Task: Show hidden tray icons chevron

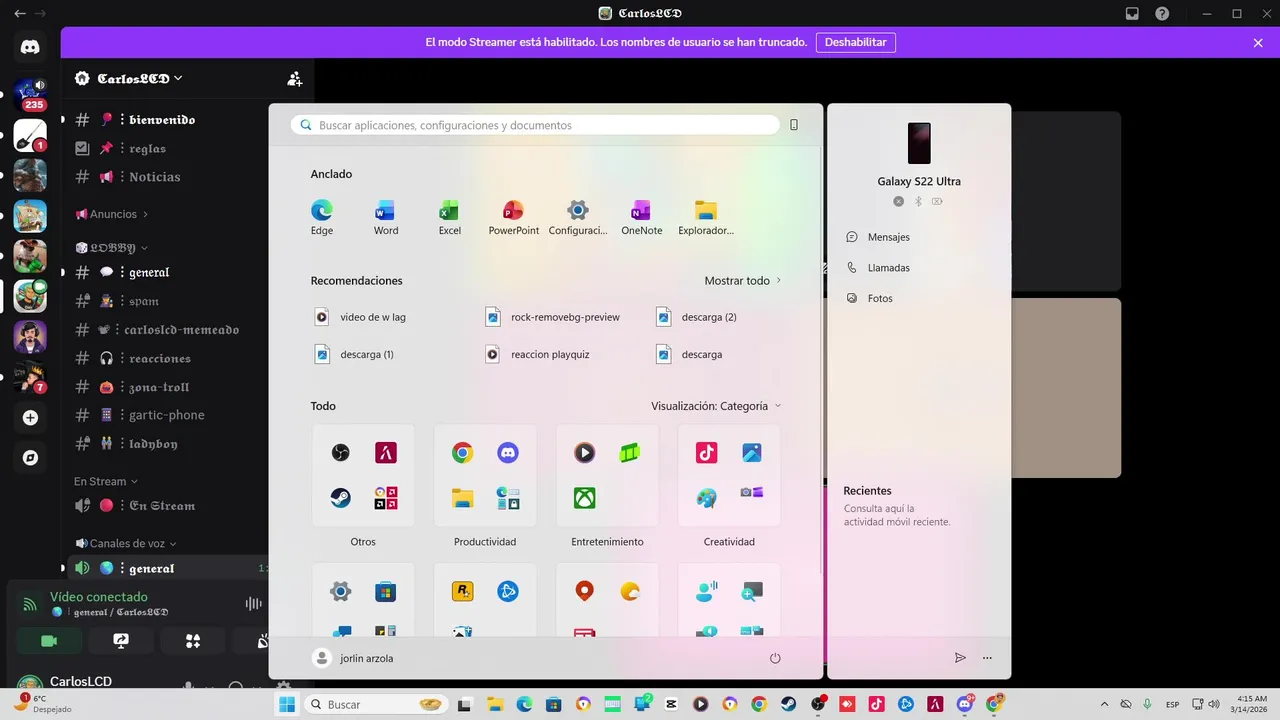Action: pyautogui.click(x=1104, y=704)
